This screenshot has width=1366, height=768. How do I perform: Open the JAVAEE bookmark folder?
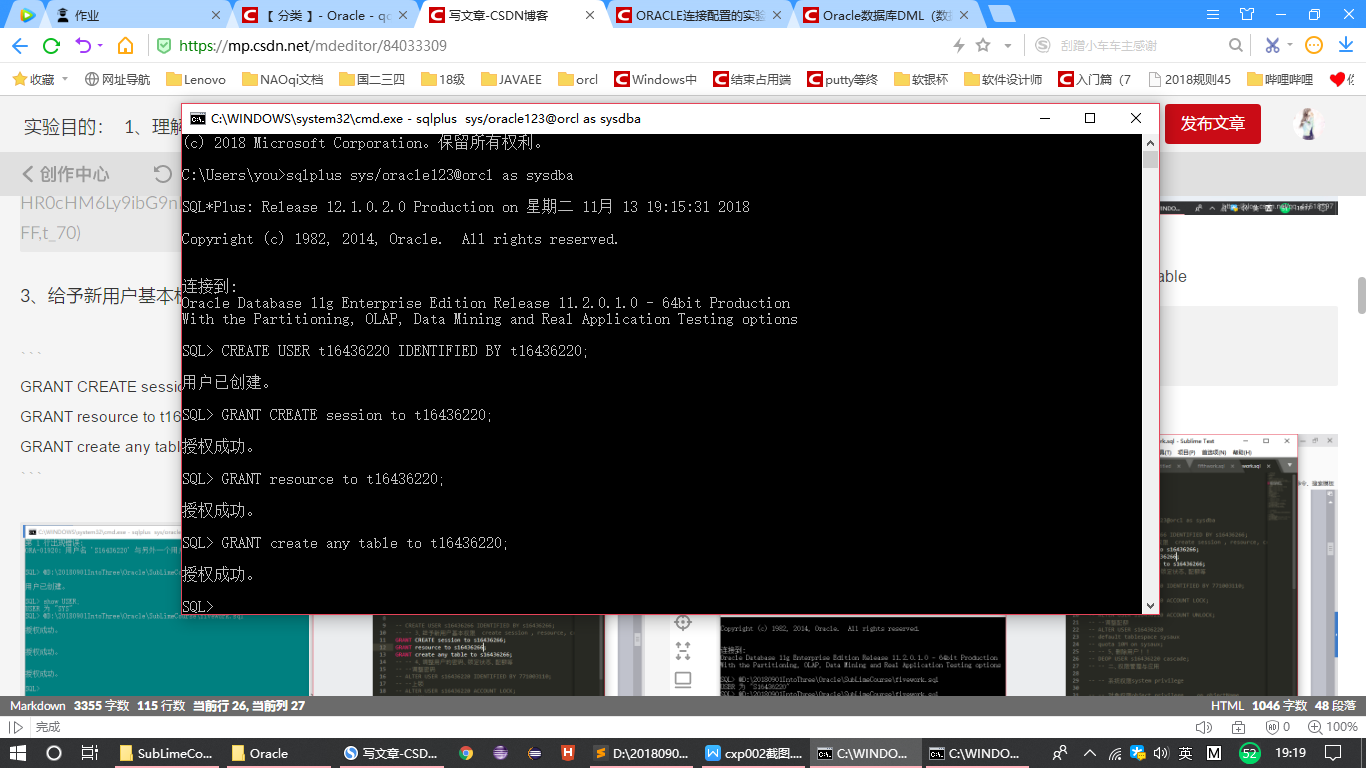512,79
